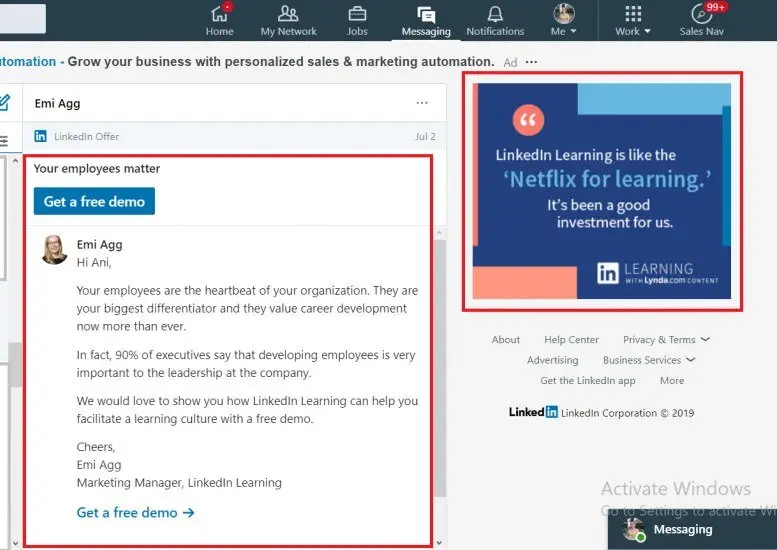This screenshot has height=550, width=777.
Task: Click the message pane scrollbar
Action: (x=440, y=368)
